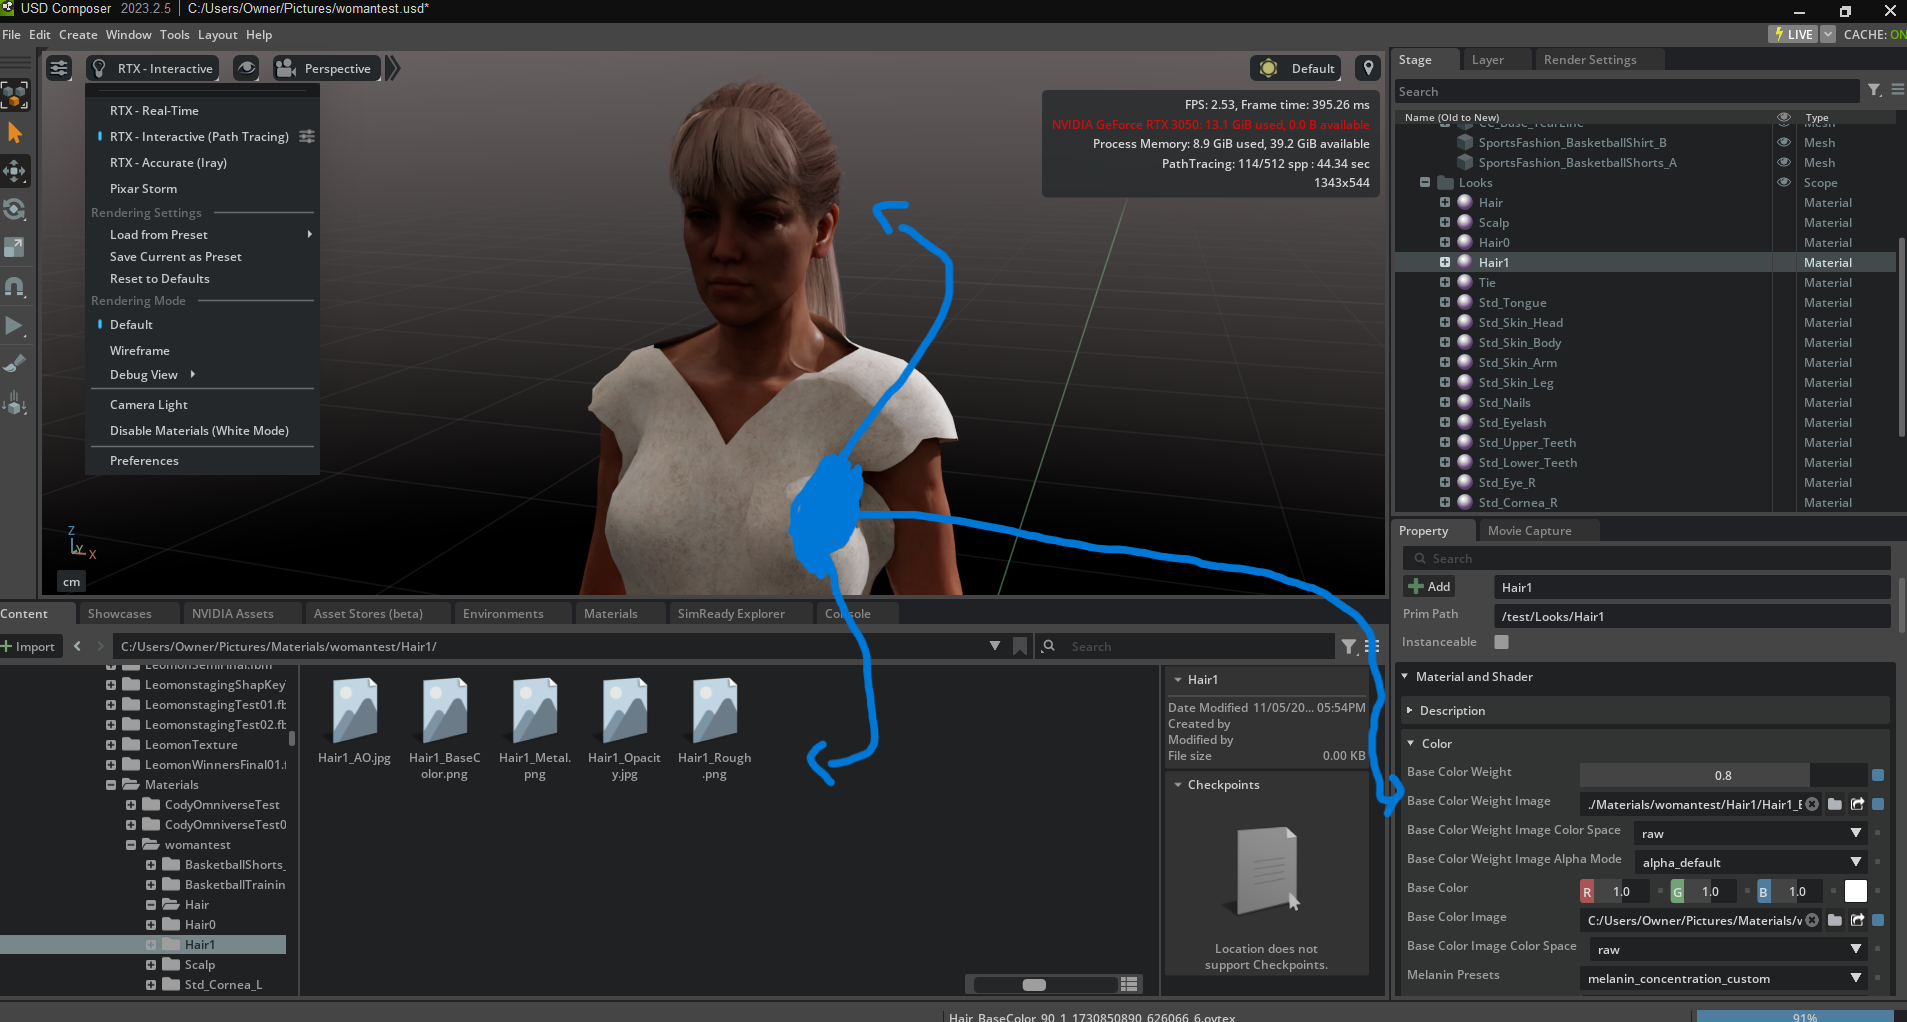Click the Add property button
This screenshot has width=1907, height=1022.
1429,587
